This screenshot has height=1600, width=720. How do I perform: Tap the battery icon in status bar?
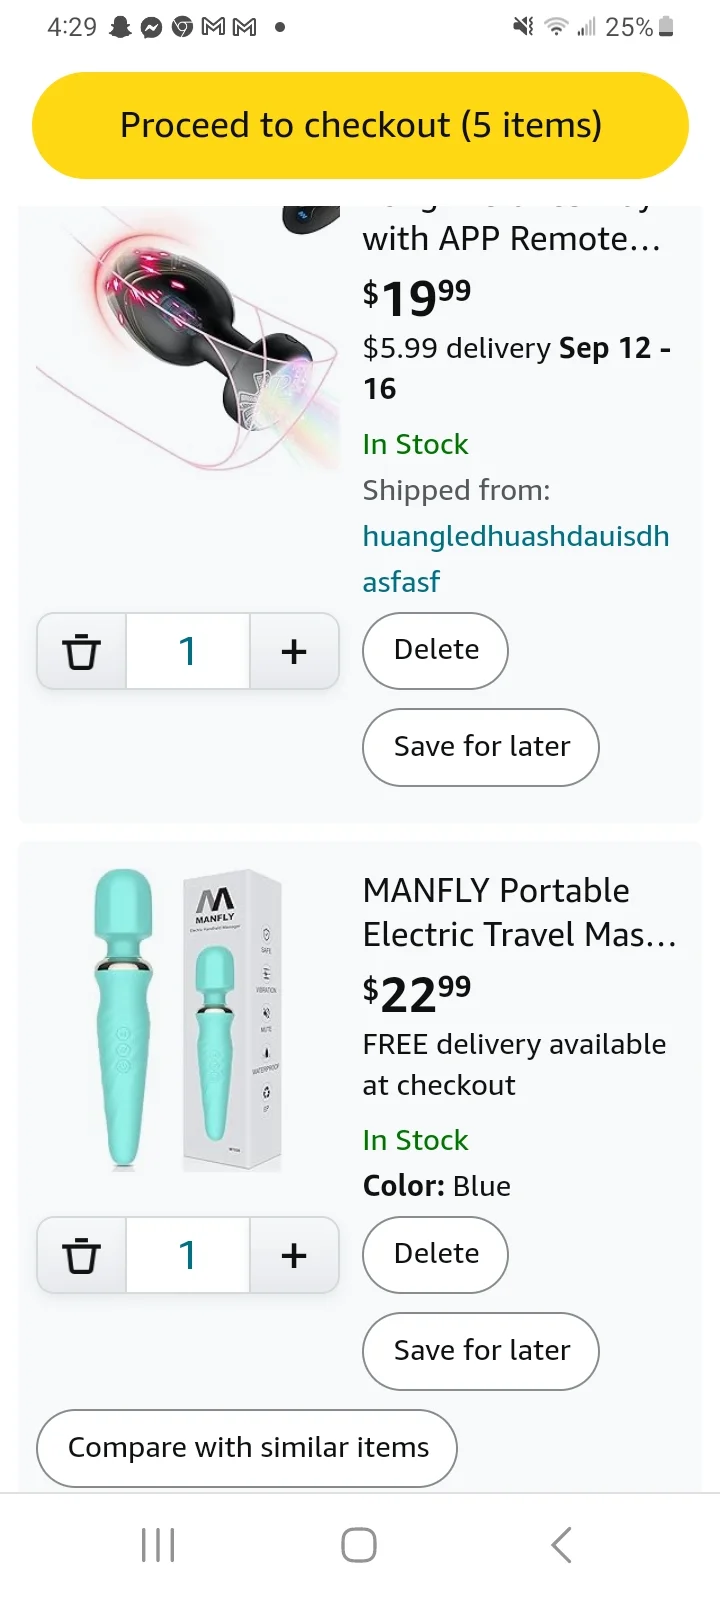click(667, 27)
